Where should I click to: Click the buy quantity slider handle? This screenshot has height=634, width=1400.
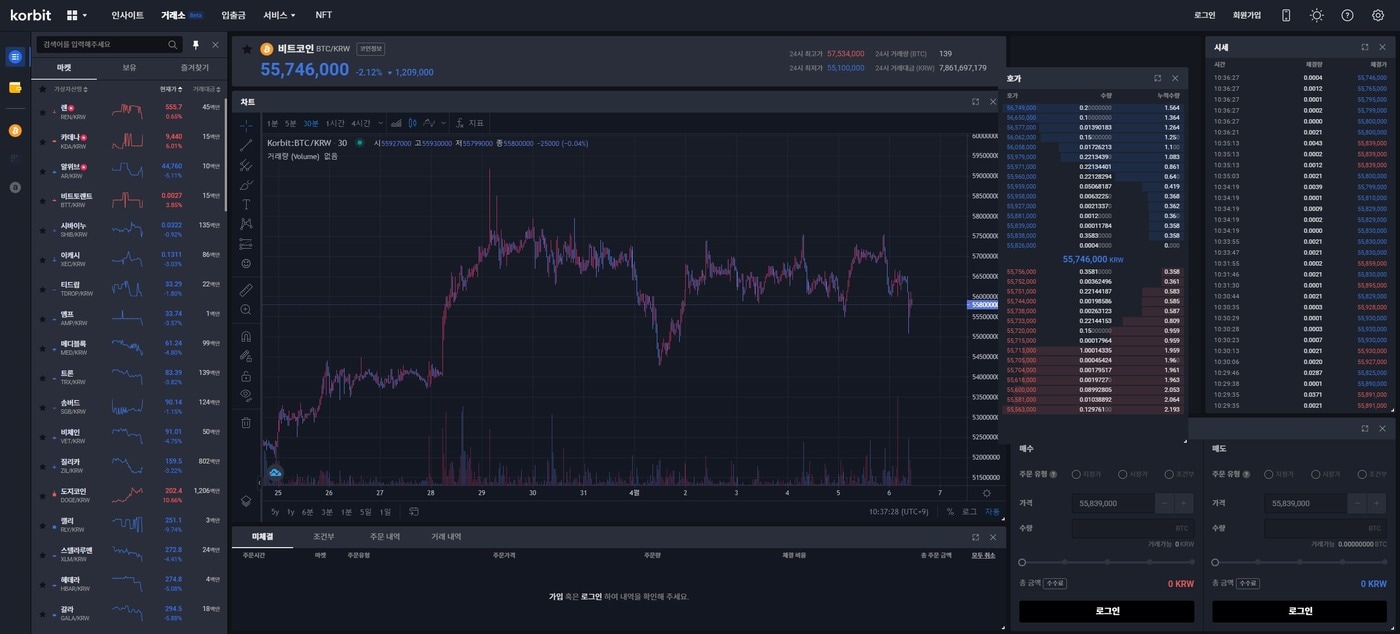coord(1022,562)
